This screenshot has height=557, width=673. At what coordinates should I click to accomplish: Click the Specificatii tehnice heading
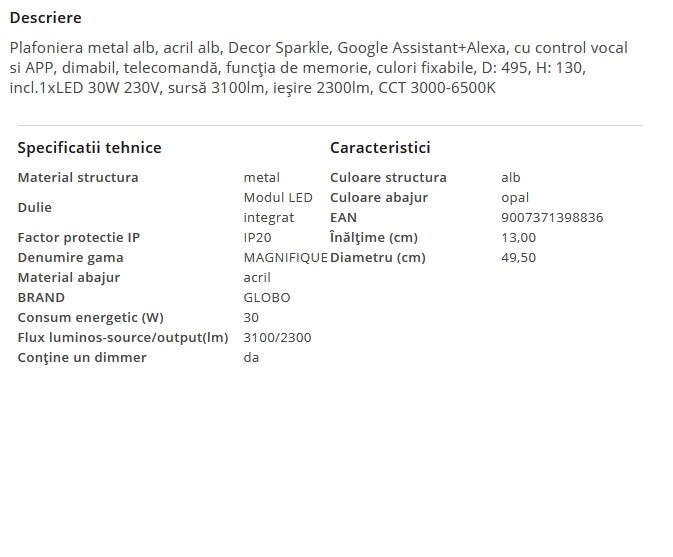89,148
